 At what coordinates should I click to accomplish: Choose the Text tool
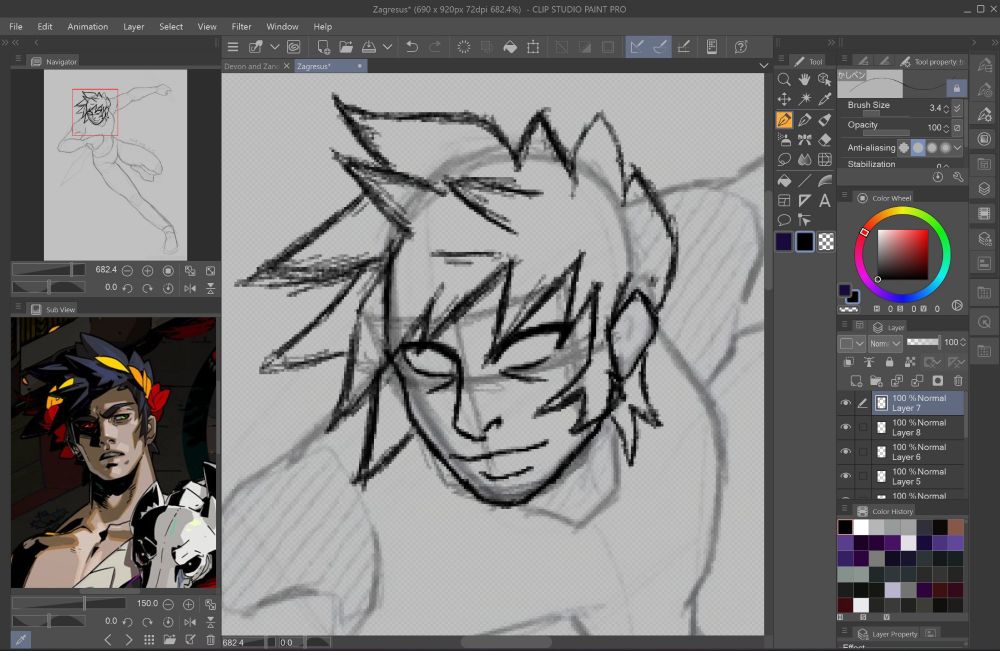[x=825, y=200]
